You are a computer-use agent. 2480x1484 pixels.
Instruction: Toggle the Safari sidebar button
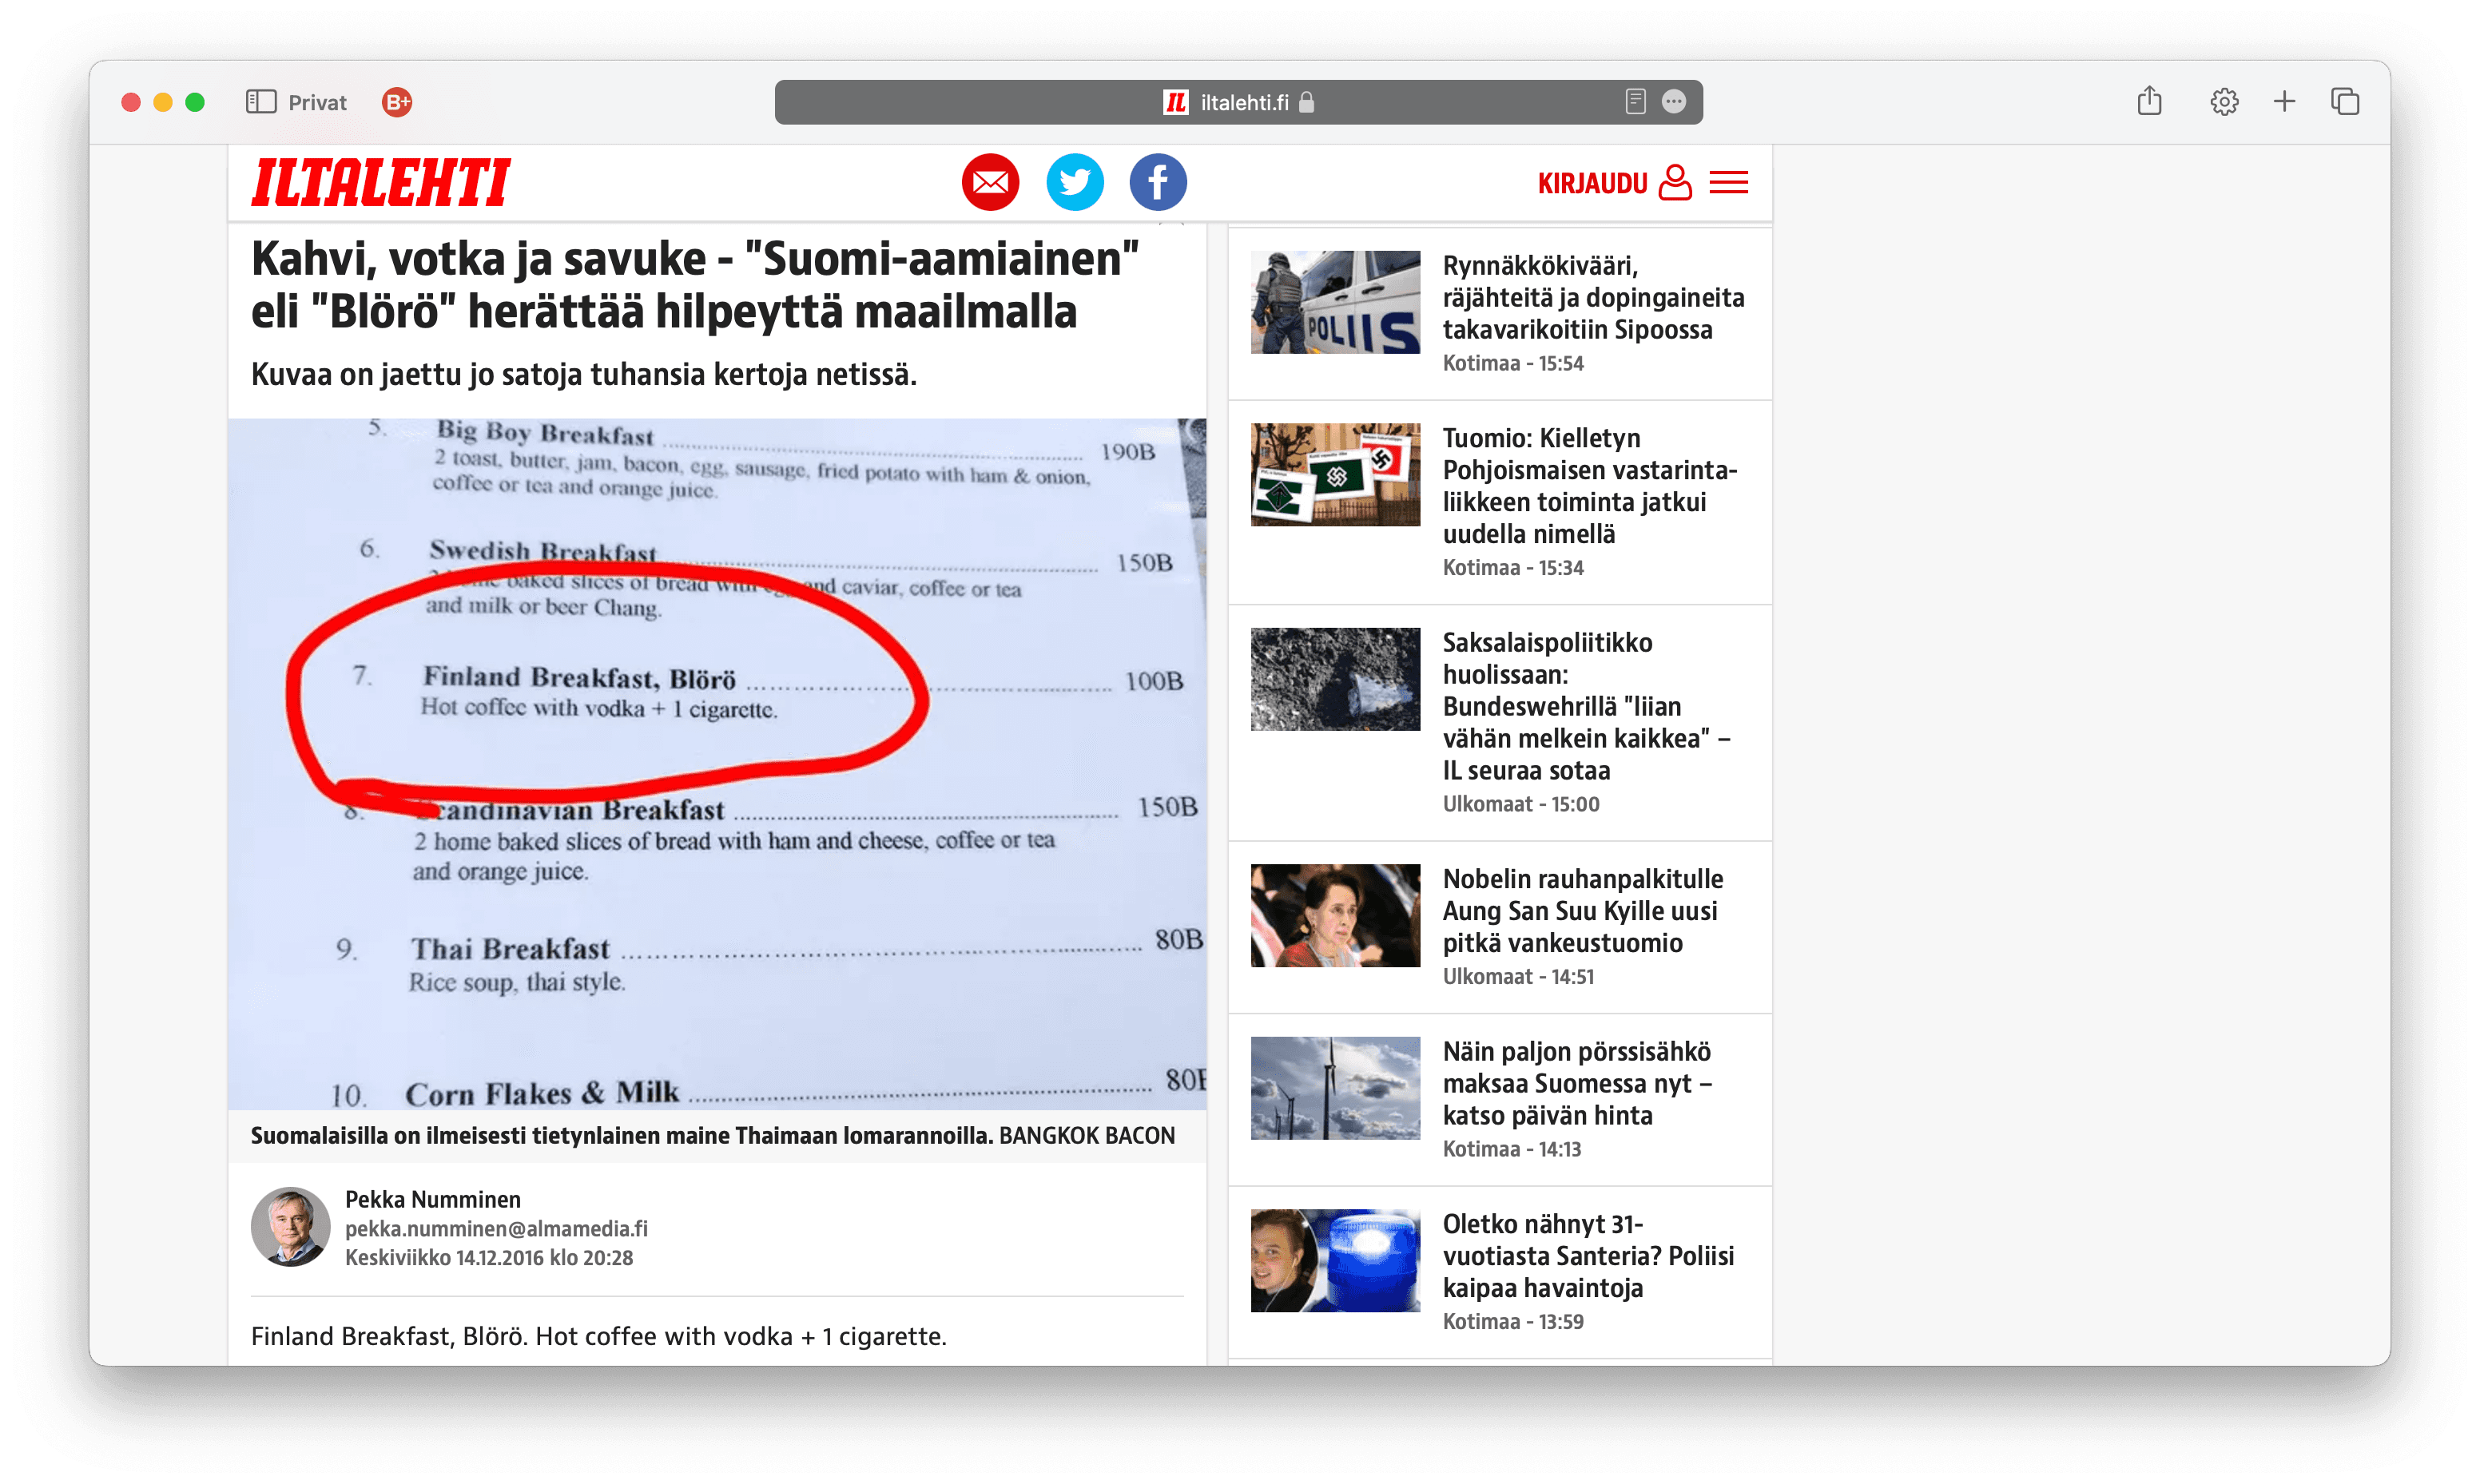tap(261, 102)
